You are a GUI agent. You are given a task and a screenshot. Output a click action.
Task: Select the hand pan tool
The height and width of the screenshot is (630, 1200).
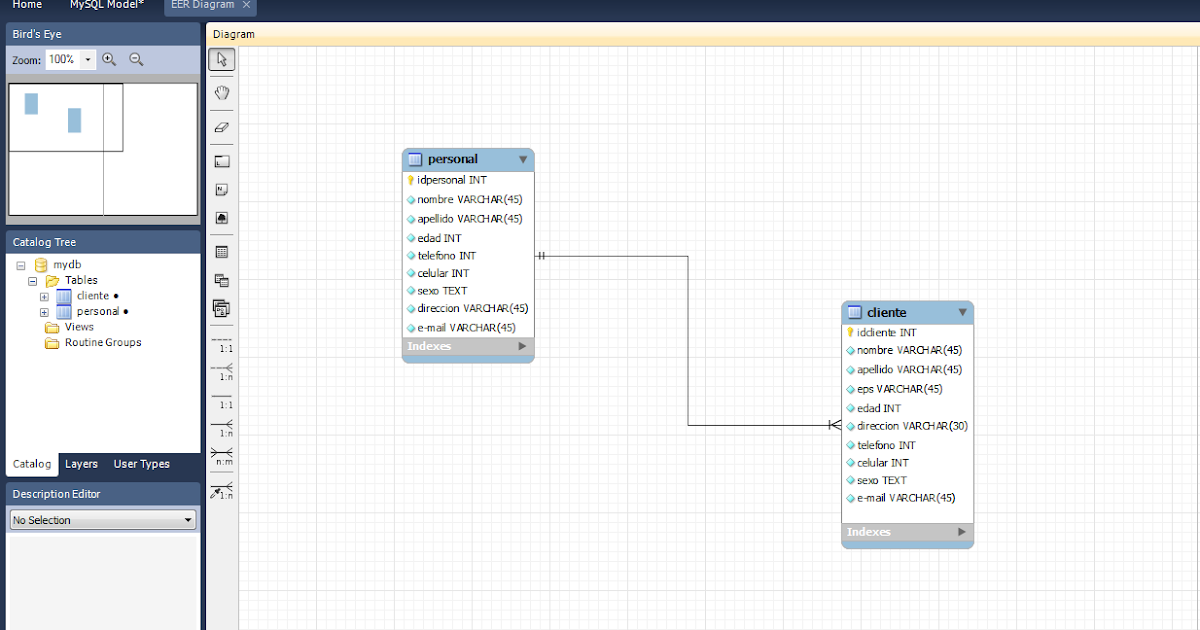tap(222, 93)
